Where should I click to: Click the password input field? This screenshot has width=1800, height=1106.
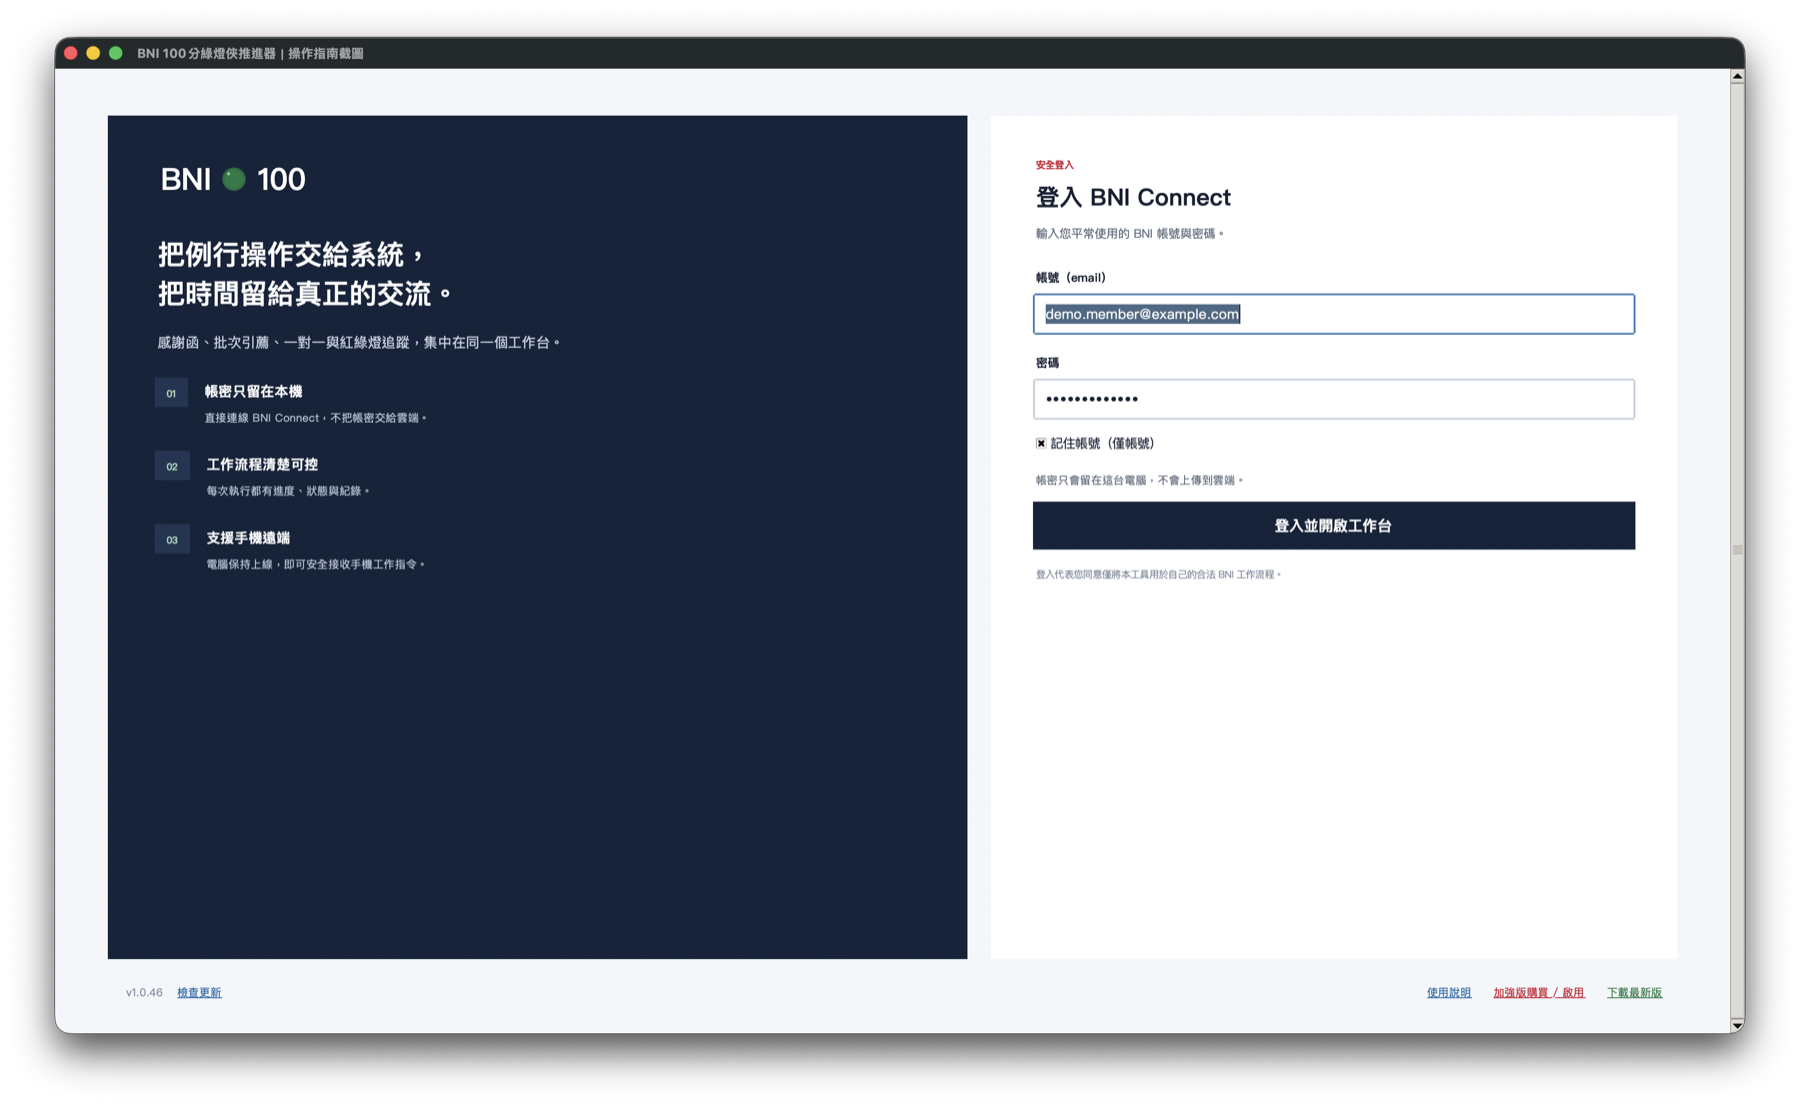pos(1333,399)
